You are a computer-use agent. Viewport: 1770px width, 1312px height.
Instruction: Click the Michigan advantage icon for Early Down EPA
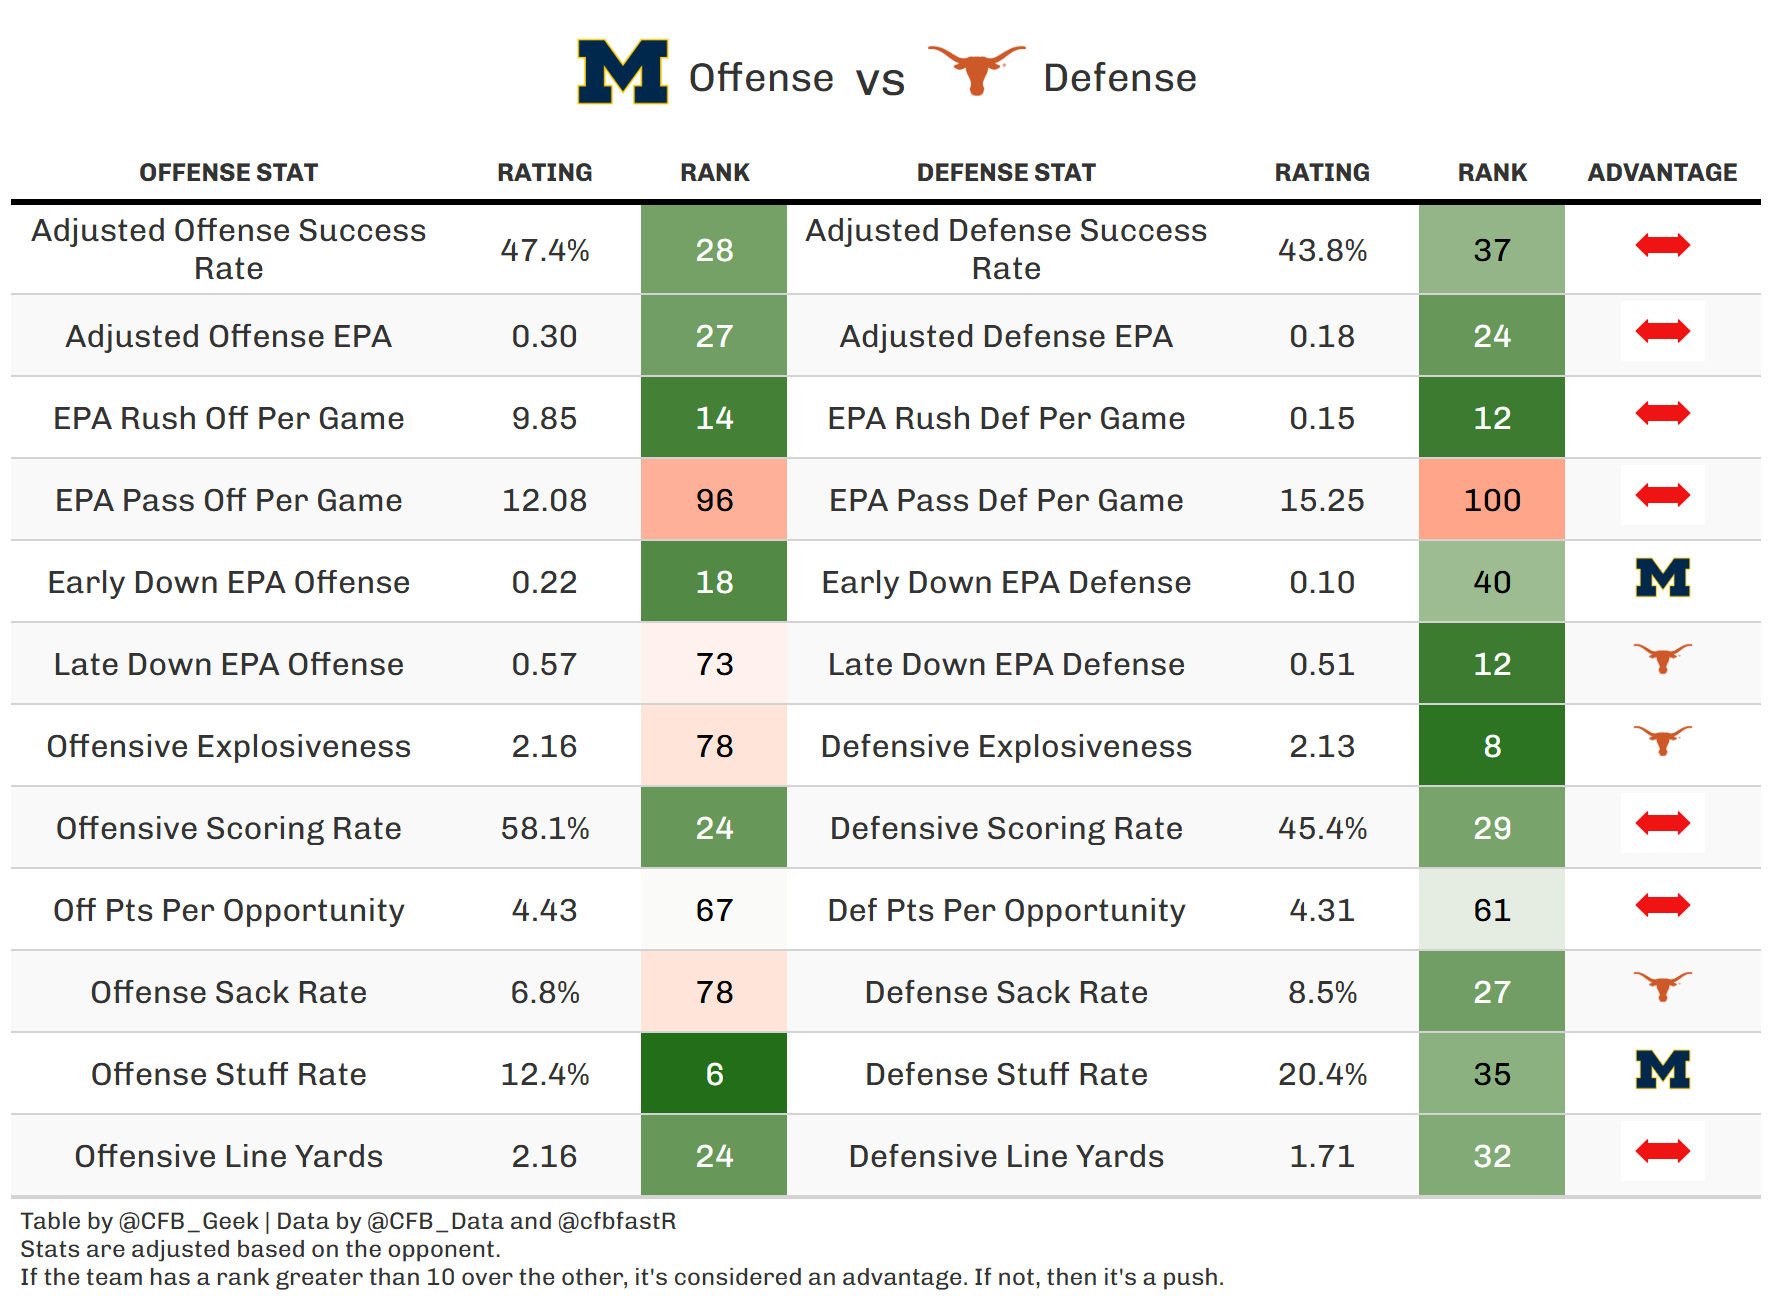coord(1662,579)
